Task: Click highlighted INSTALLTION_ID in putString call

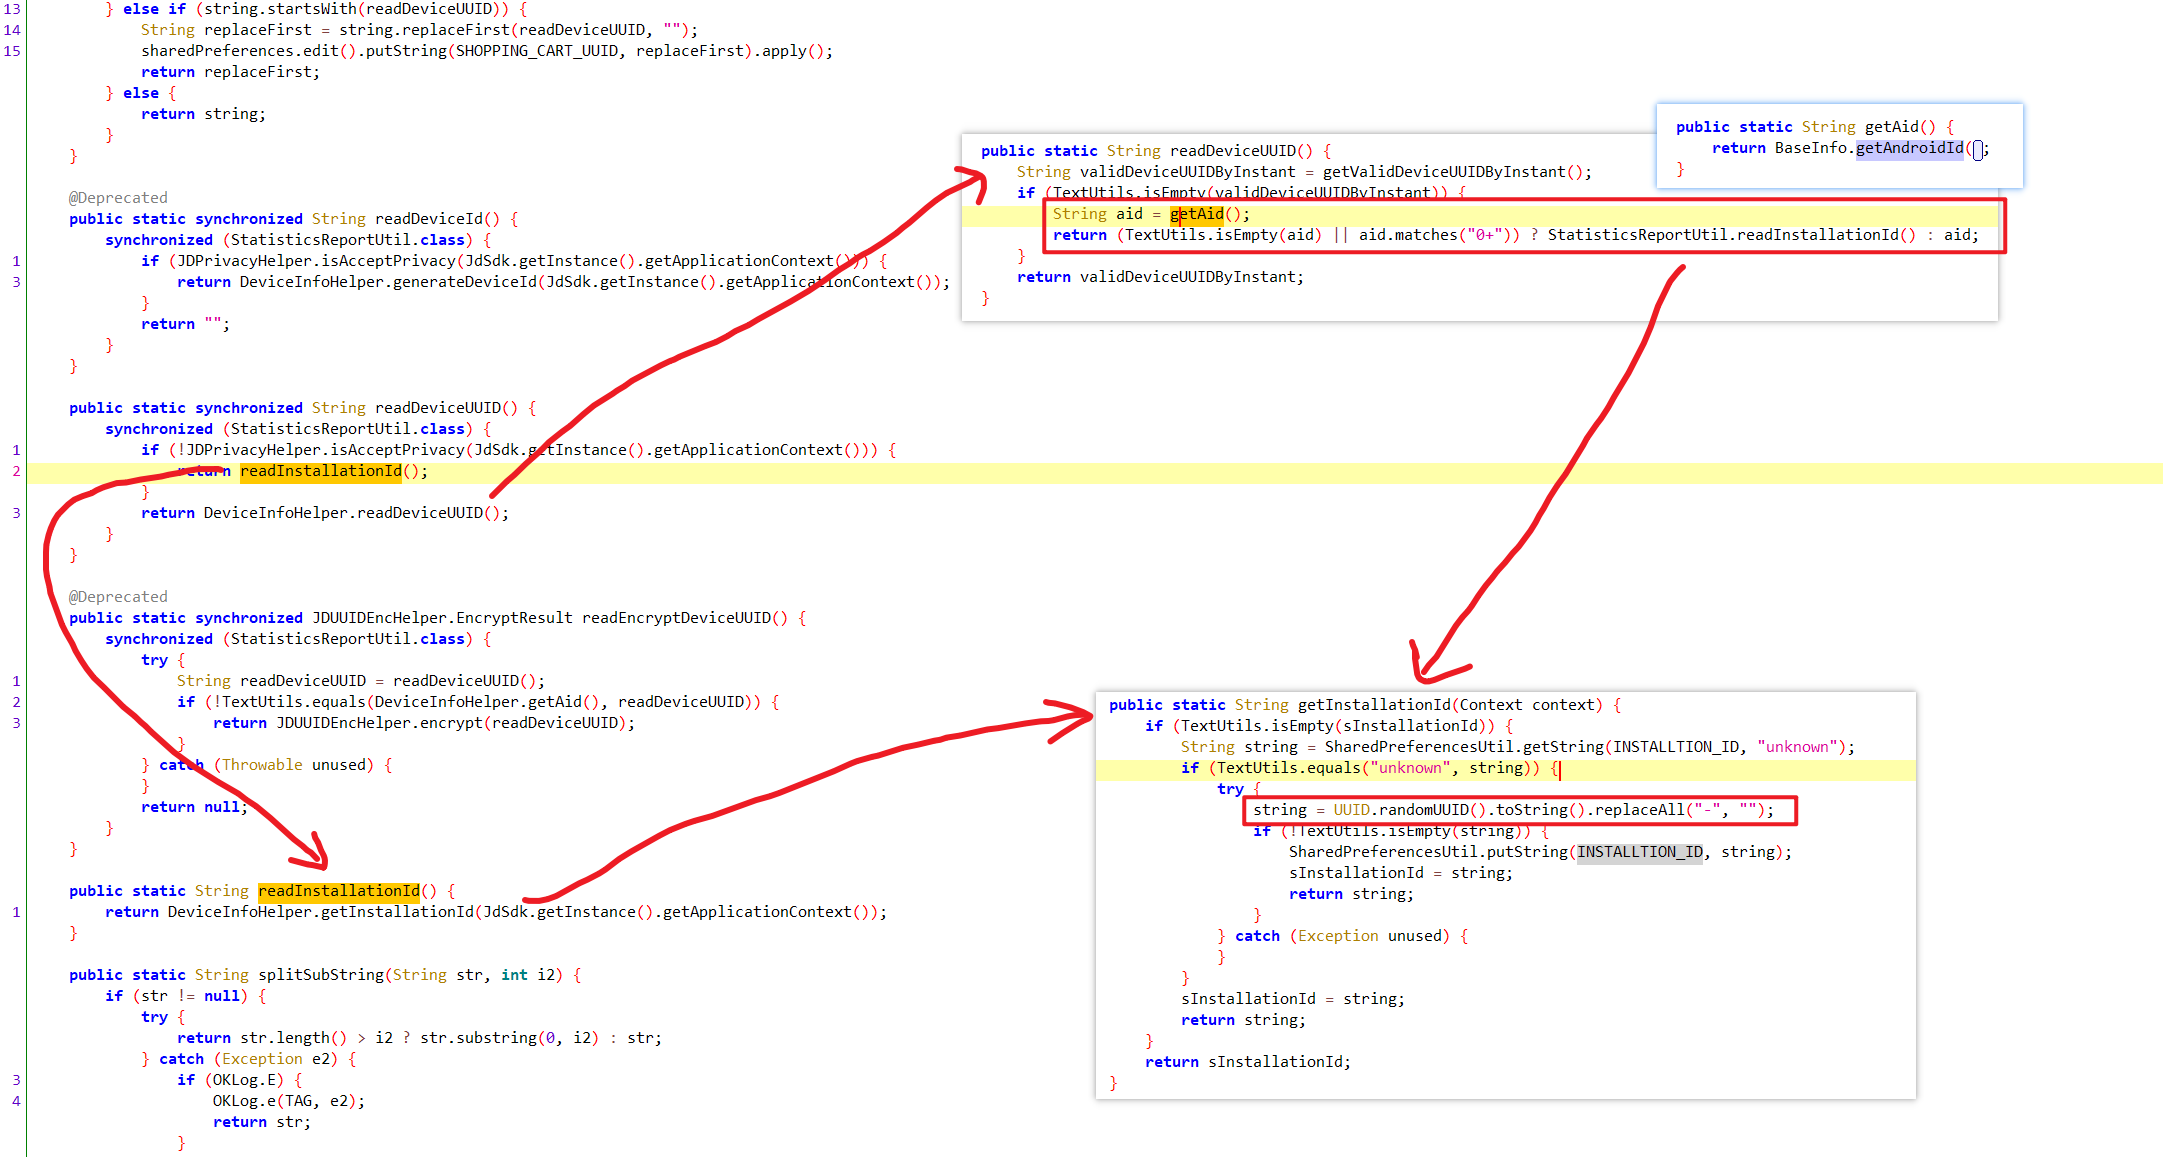Action: click(x=1640, y=852)
